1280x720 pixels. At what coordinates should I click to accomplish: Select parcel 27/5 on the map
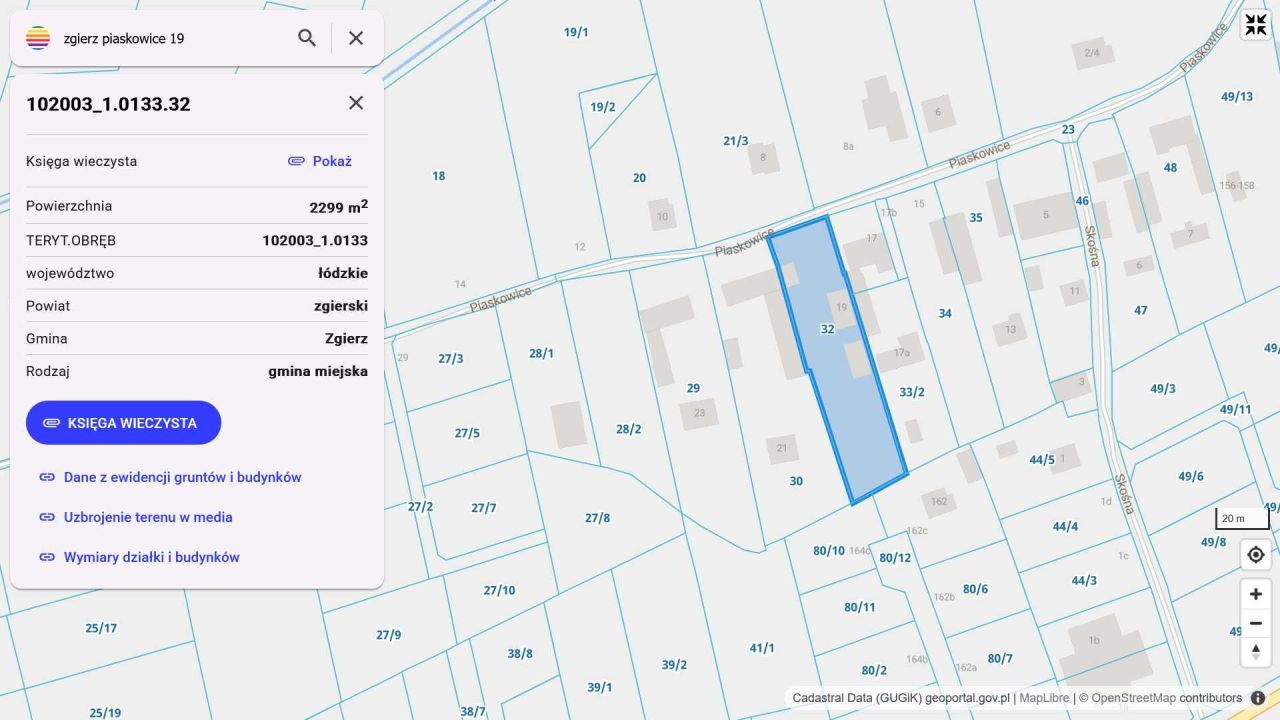467,433
